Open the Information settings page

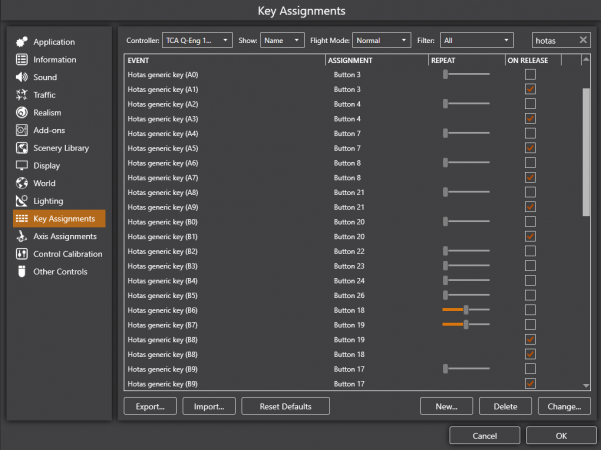click(59, 59)
